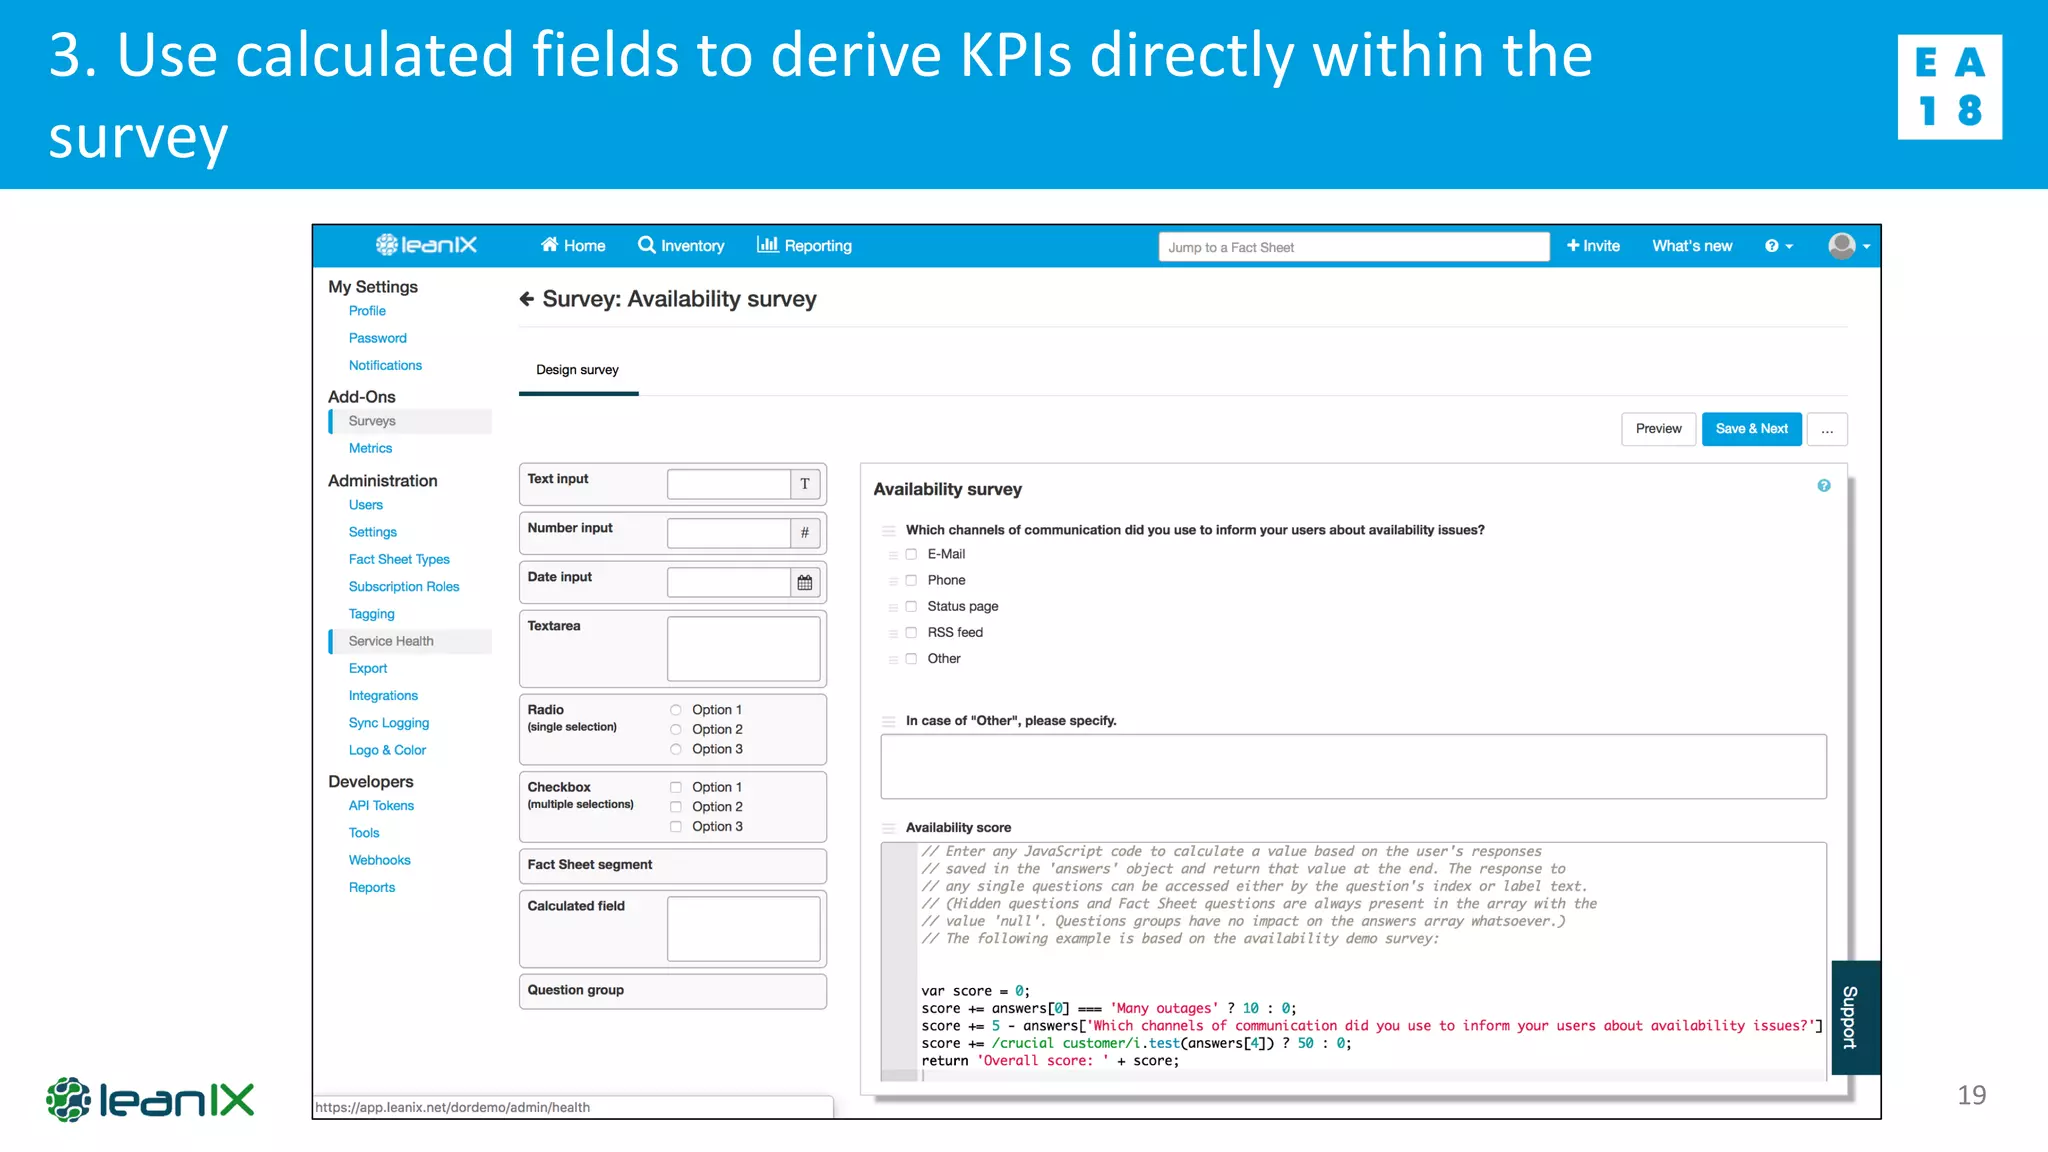
Task: Open Tools under Developers
Action: pos(364,832)
